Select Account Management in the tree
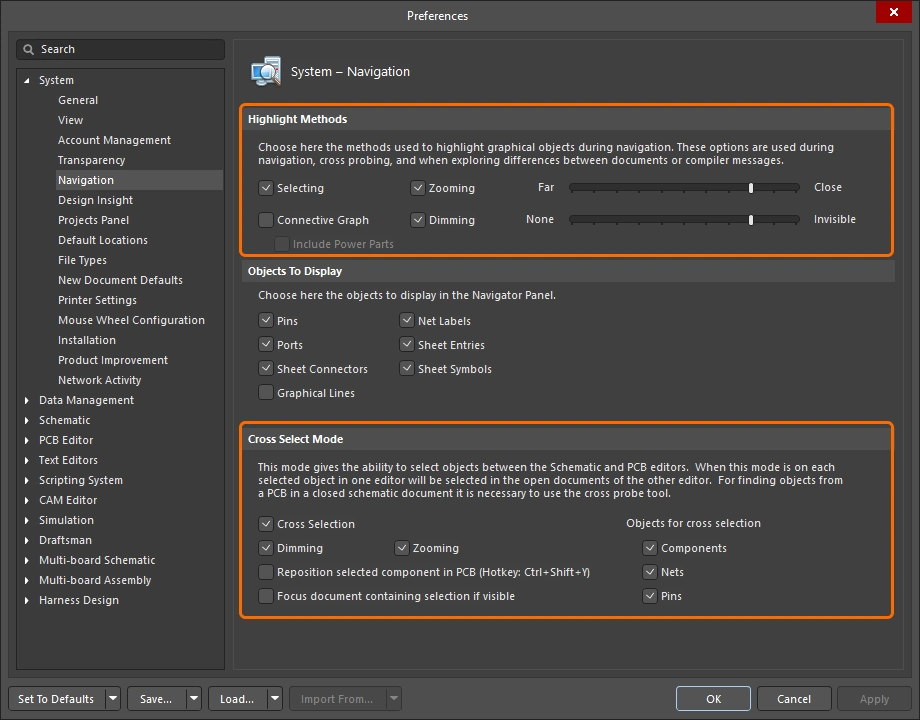The width and height of the screenshot is (920, 720). pyautogui.click(x=114, y=140)
